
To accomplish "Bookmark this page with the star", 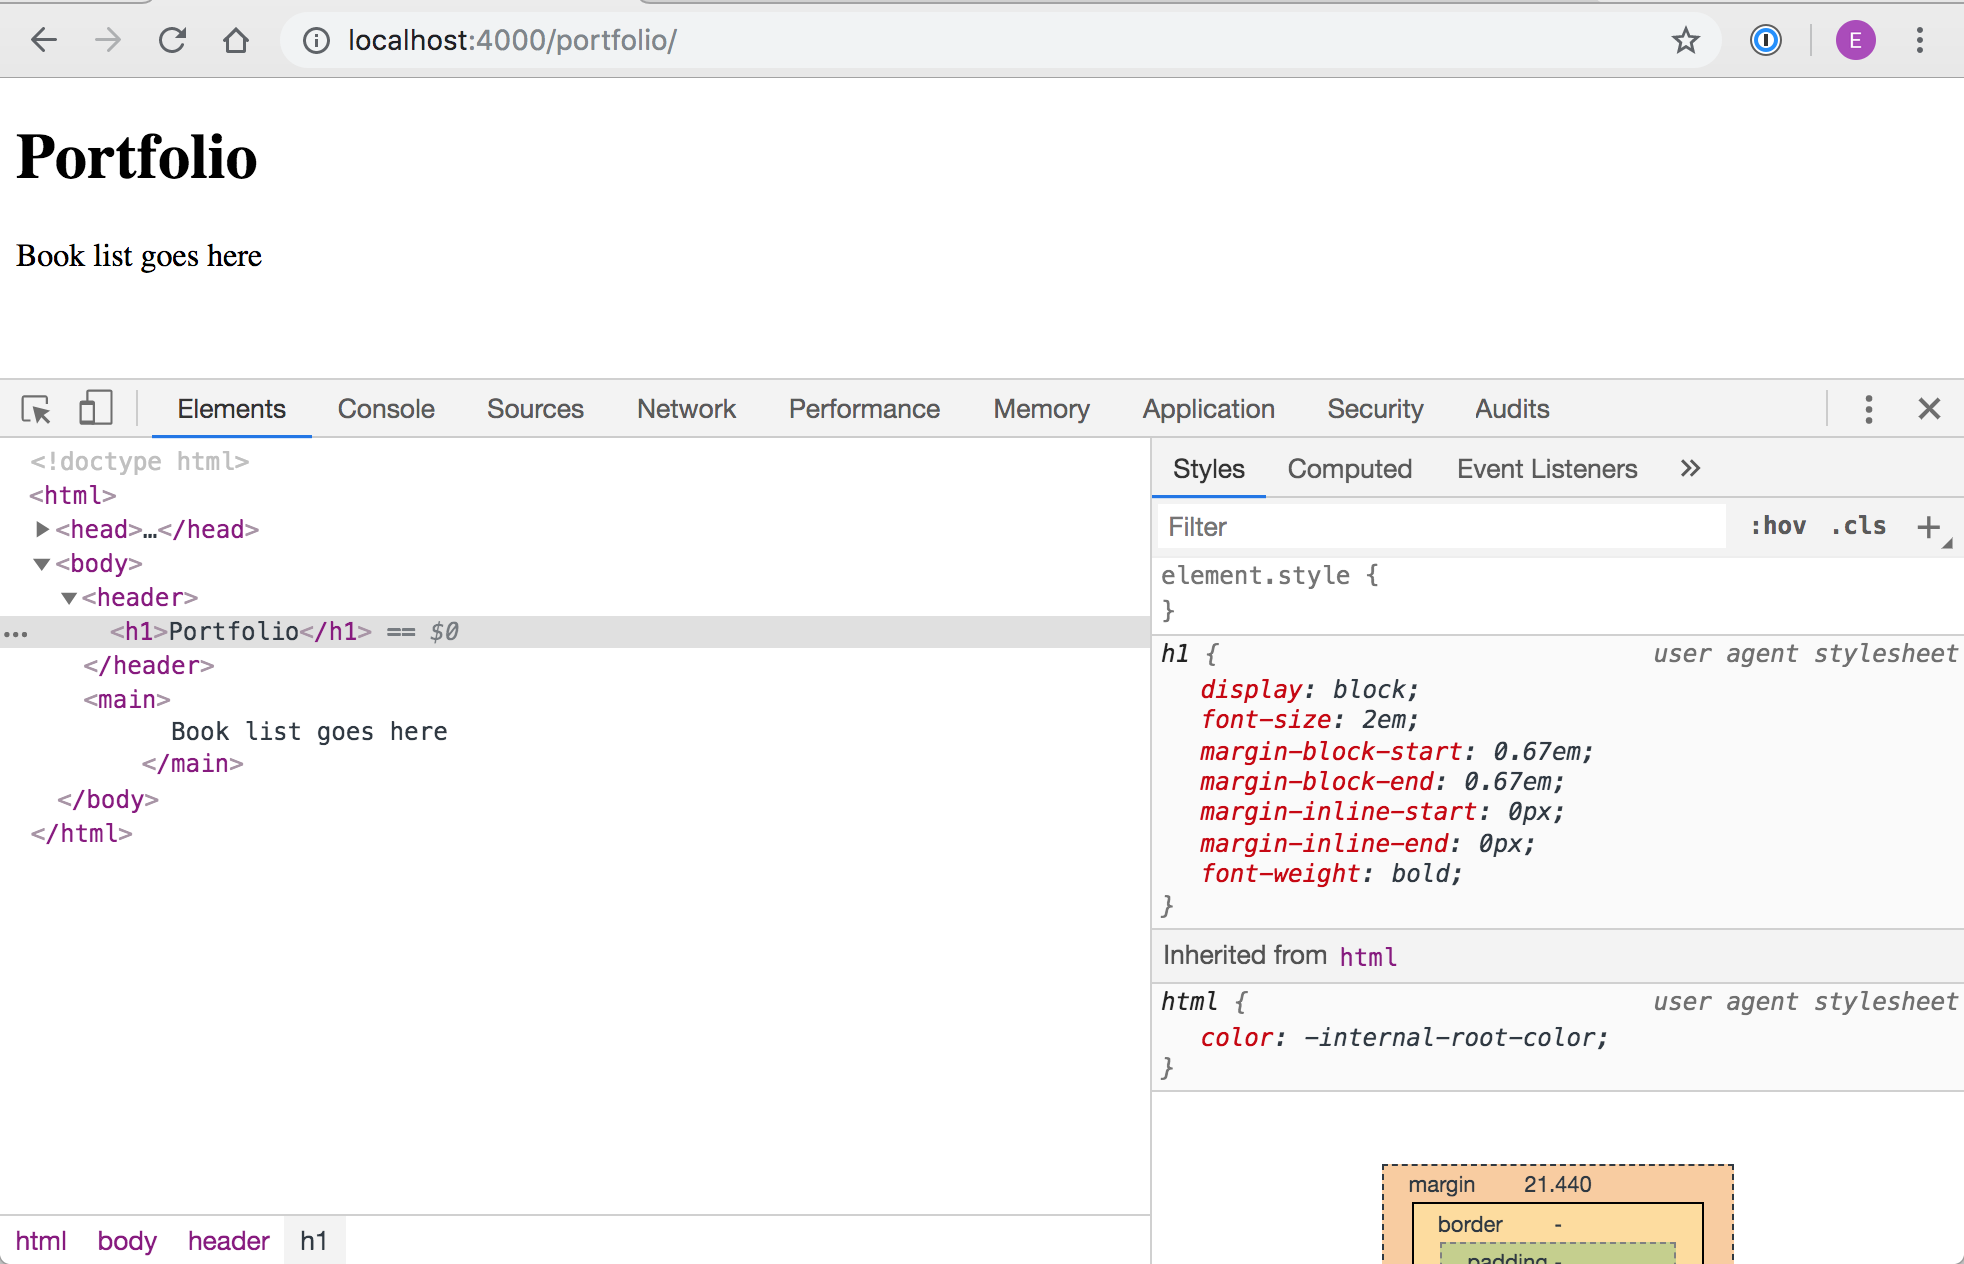I will 1686,40.
